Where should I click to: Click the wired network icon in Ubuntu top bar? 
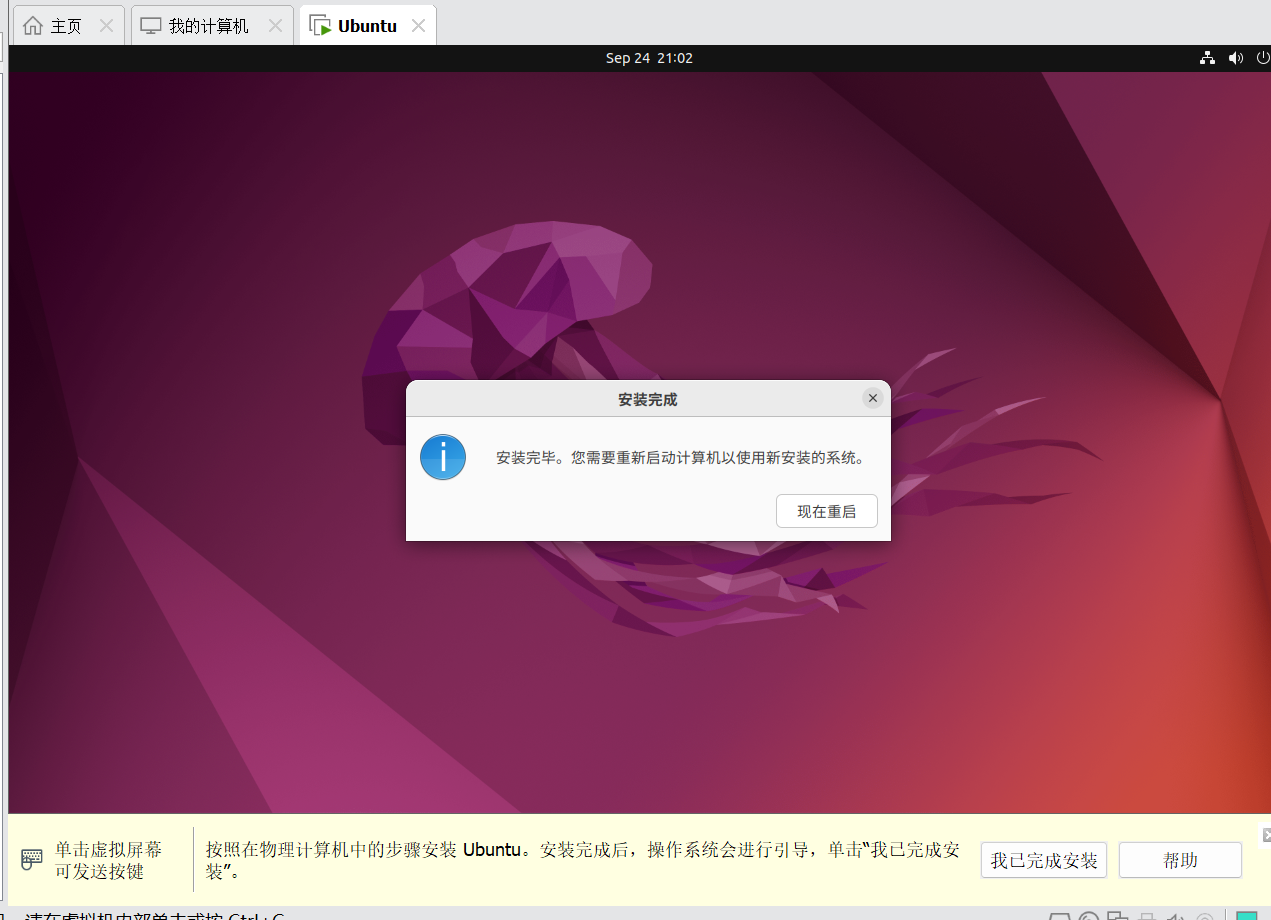pyautogui.click(x=1207, y=58)
